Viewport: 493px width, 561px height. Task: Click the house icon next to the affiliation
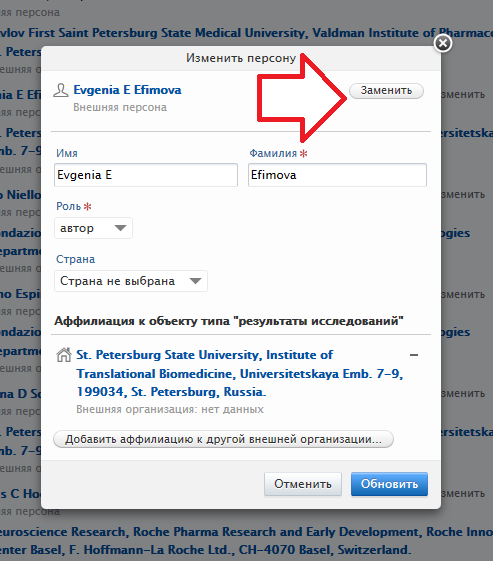(x=64, y=355)
